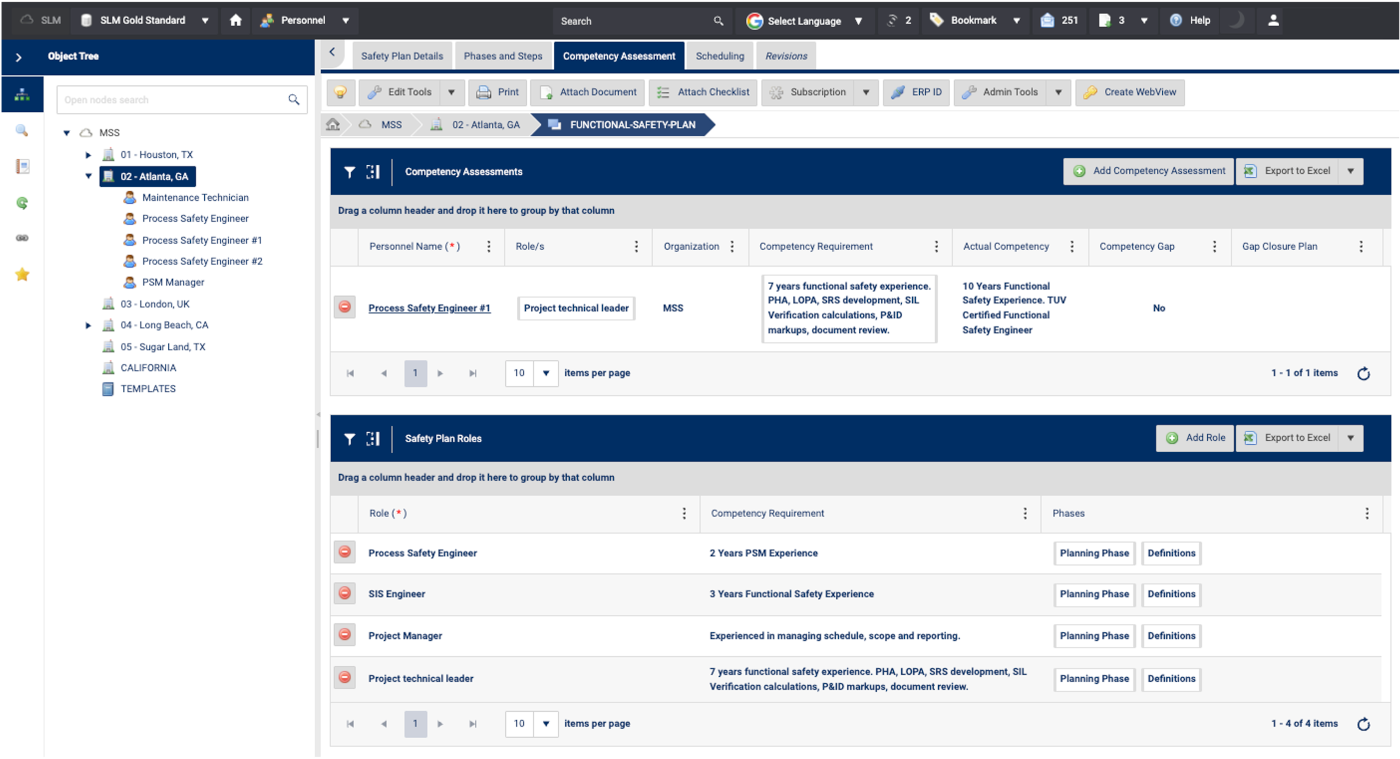Image resolution: width=1400 pixels, height=759 pixels.
Task: Click the Open nodes search field
Action: [x=170, y=100]
